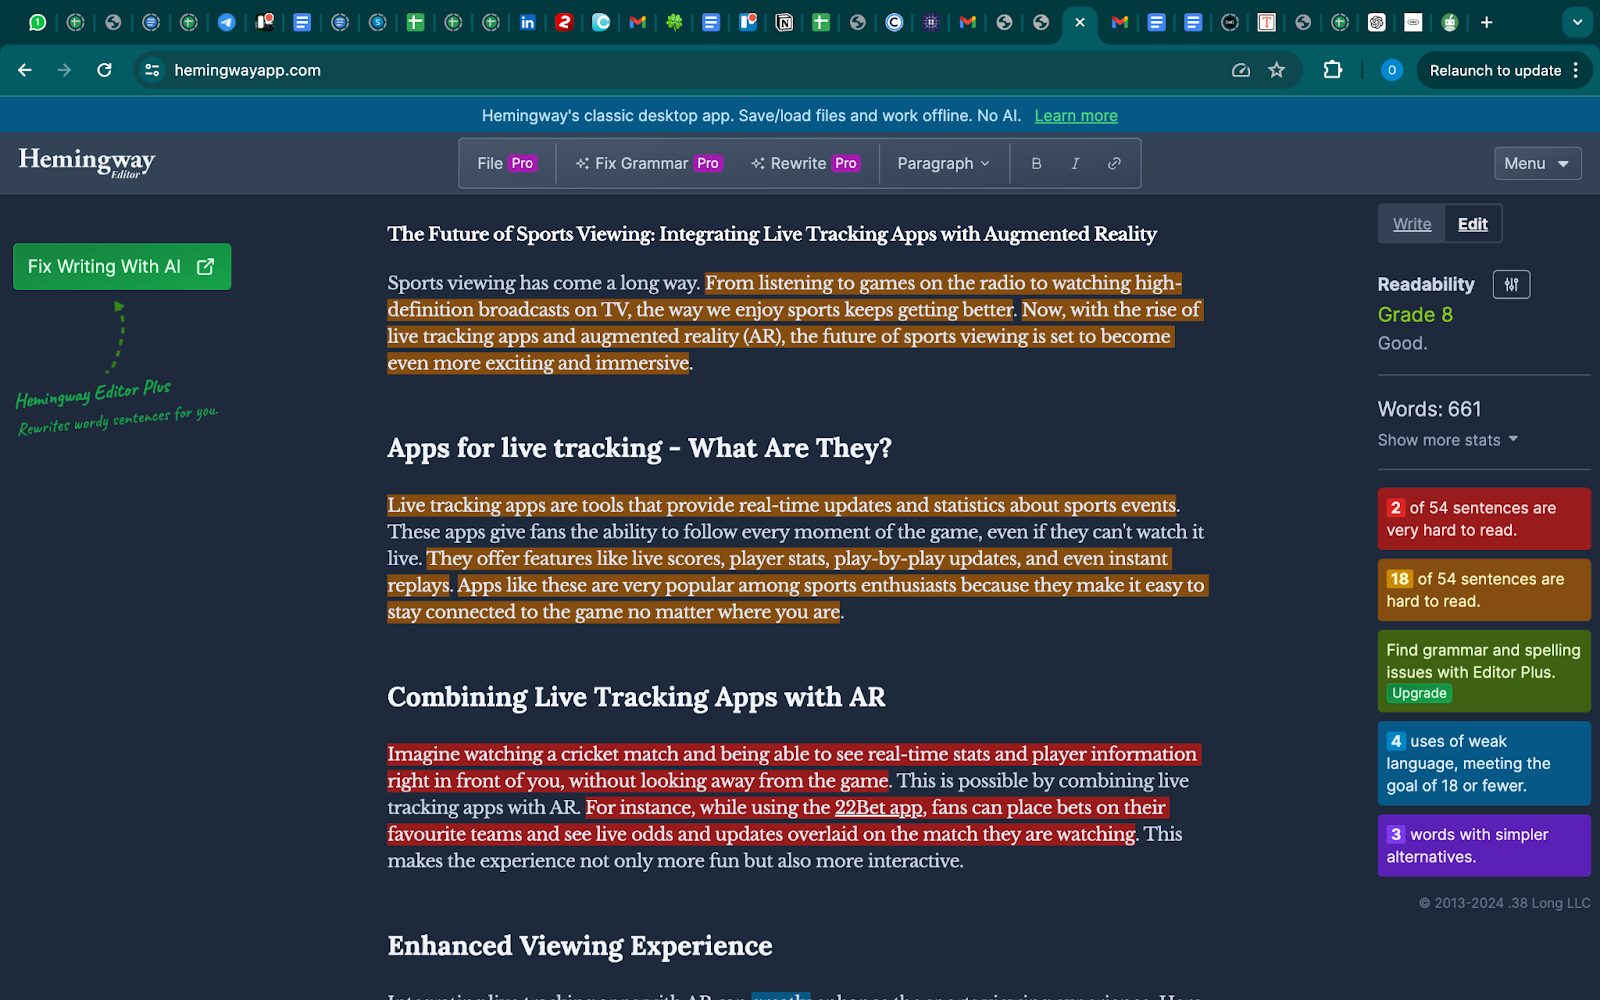Switch to the red letter T tab

click(1266, 22)
